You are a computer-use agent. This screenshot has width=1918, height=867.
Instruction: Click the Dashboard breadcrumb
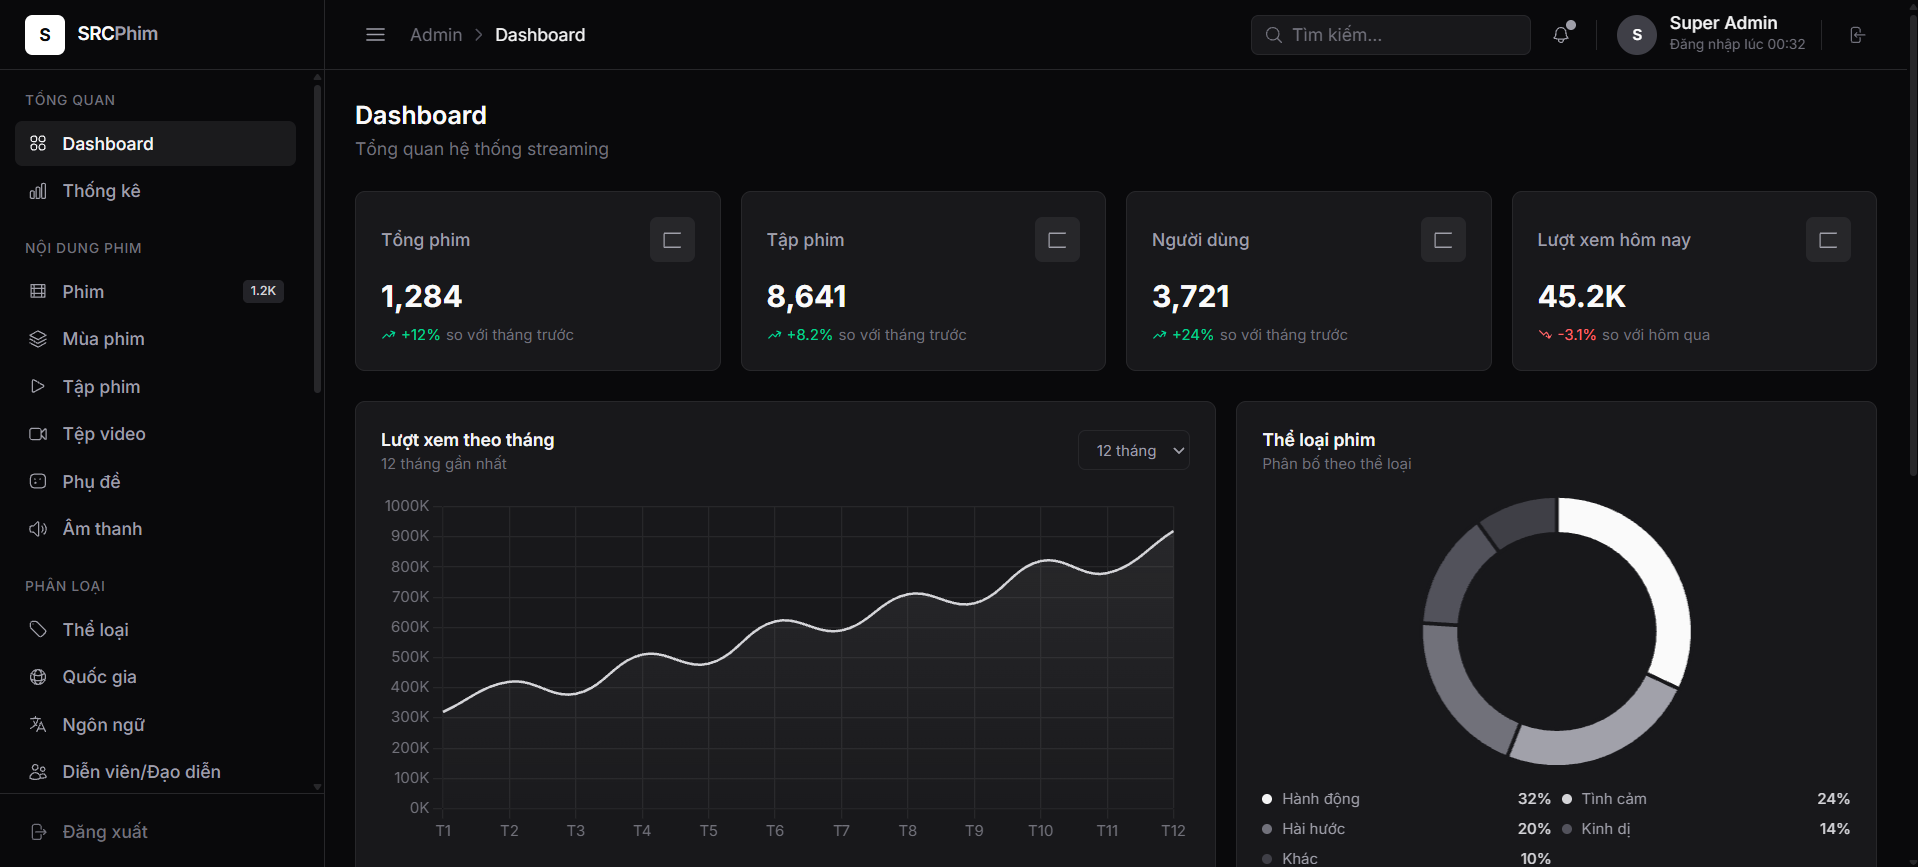click(x=540, y=35)
